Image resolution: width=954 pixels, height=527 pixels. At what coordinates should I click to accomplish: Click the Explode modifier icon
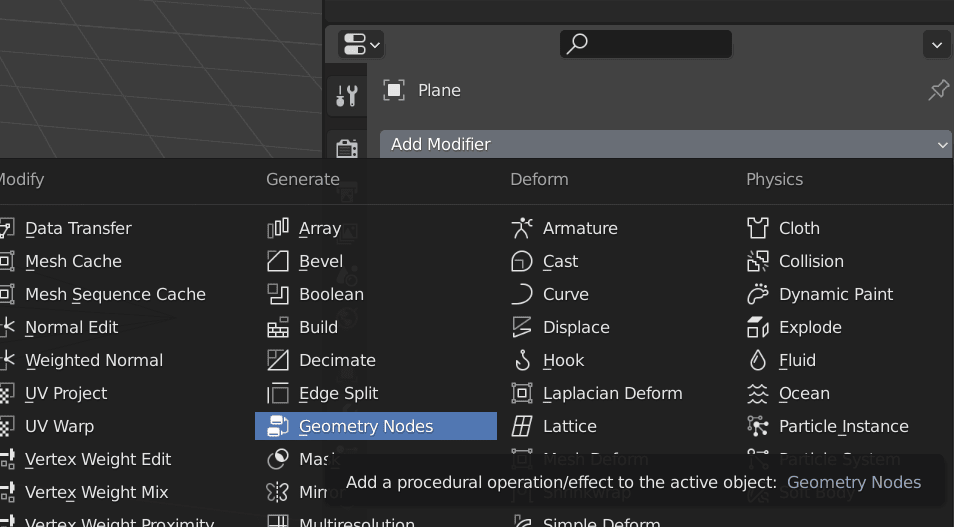[x=758, y=327]
